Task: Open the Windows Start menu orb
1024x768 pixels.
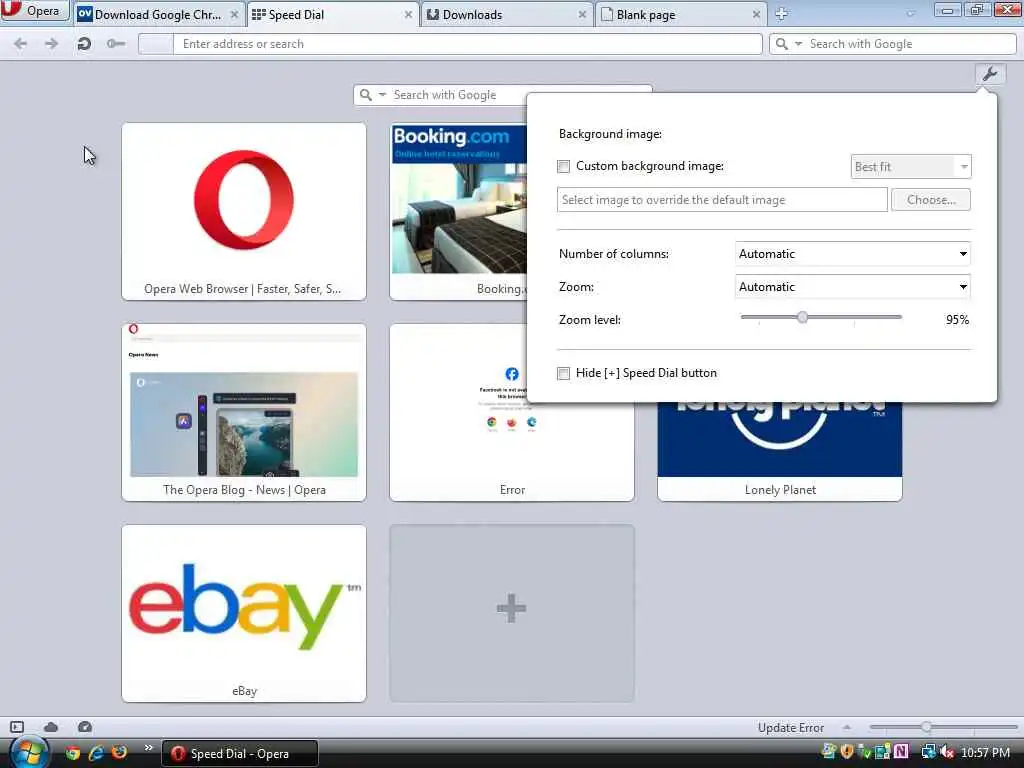Action: (x=29, y=753)
